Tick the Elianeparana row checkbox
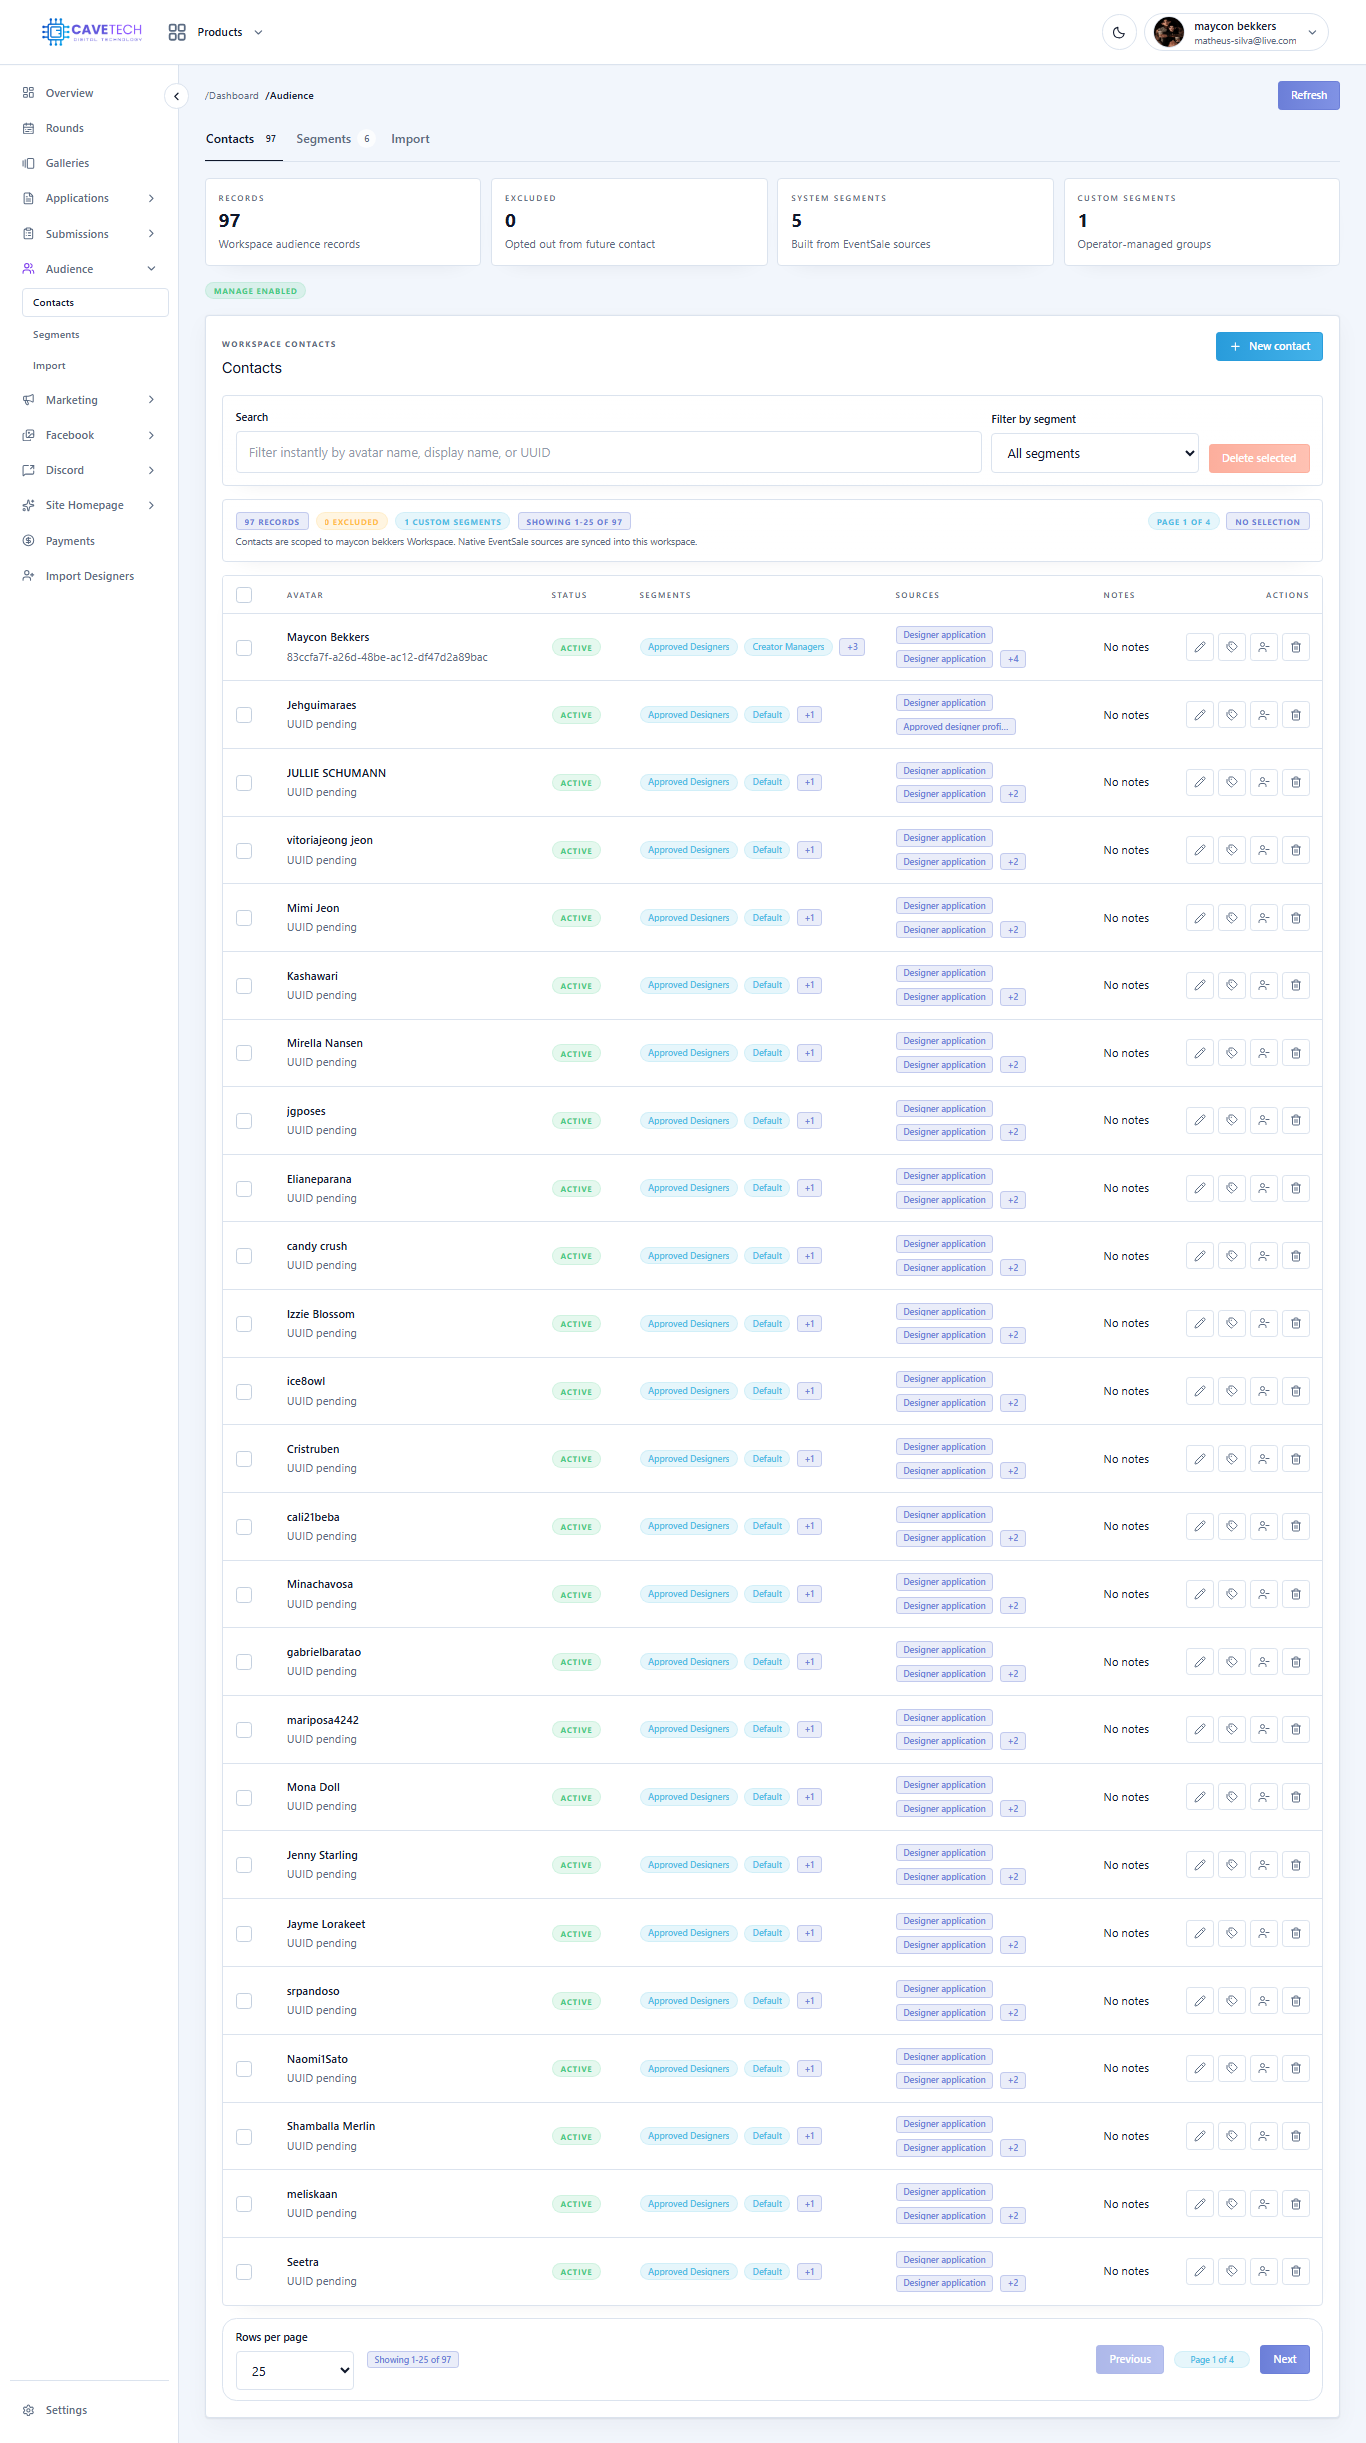 tap(244, 1189)
